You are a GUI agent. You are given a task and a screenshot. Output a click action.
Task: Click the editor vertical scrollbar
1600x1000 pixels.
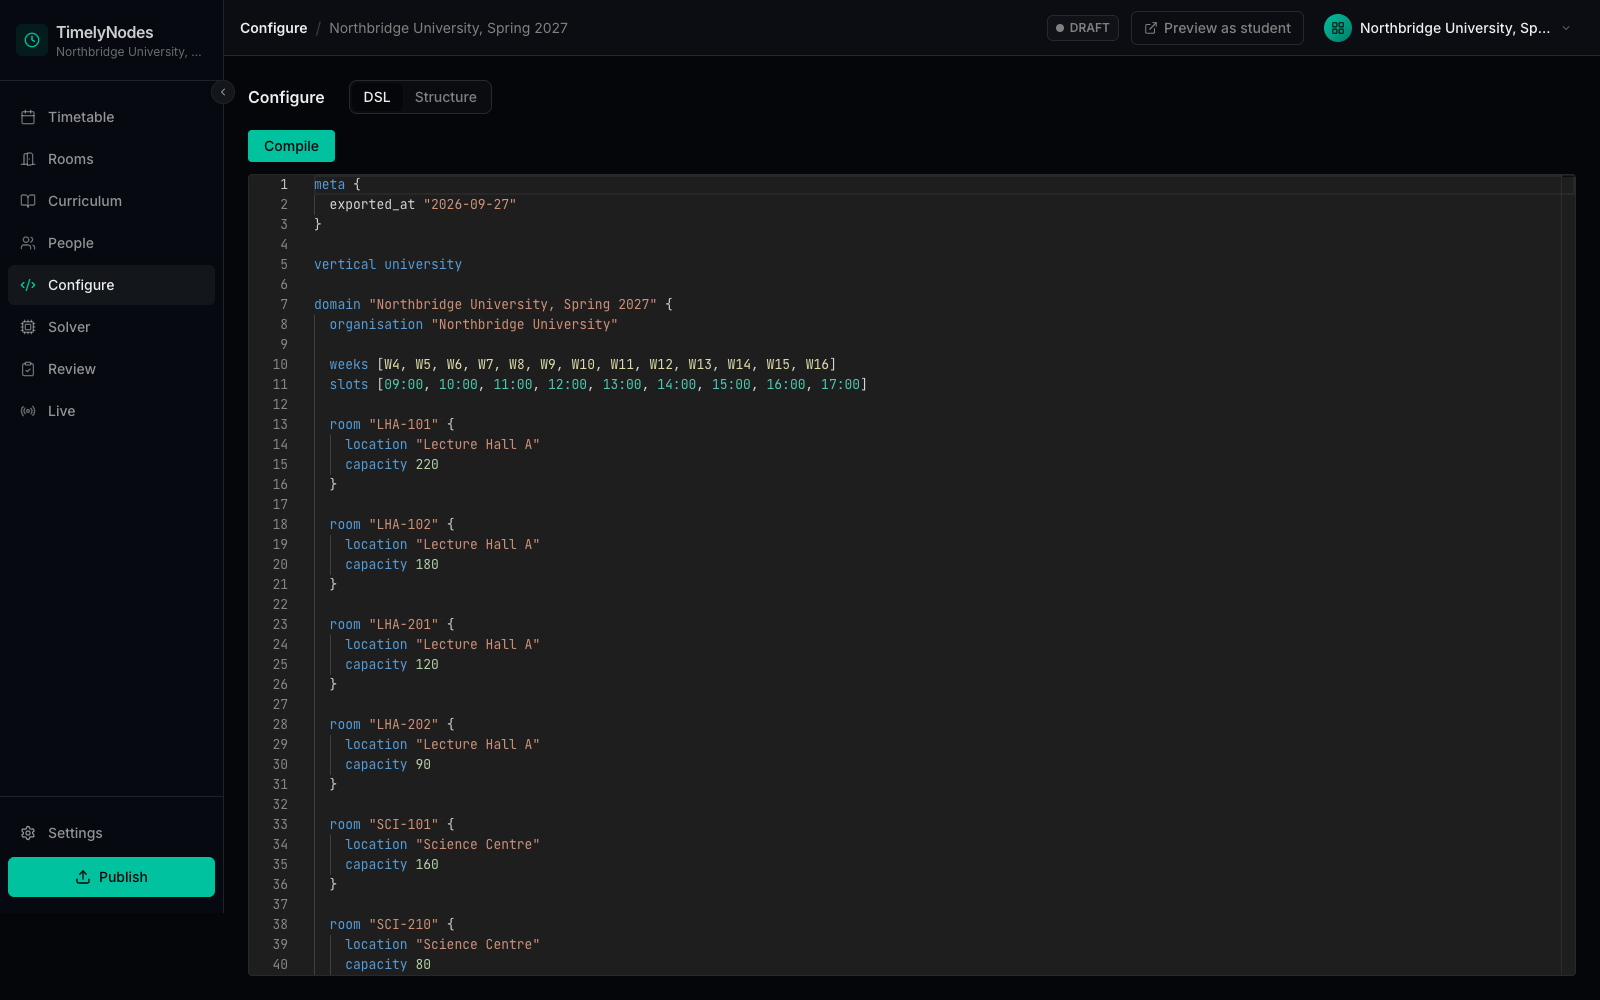(1568, 575)
